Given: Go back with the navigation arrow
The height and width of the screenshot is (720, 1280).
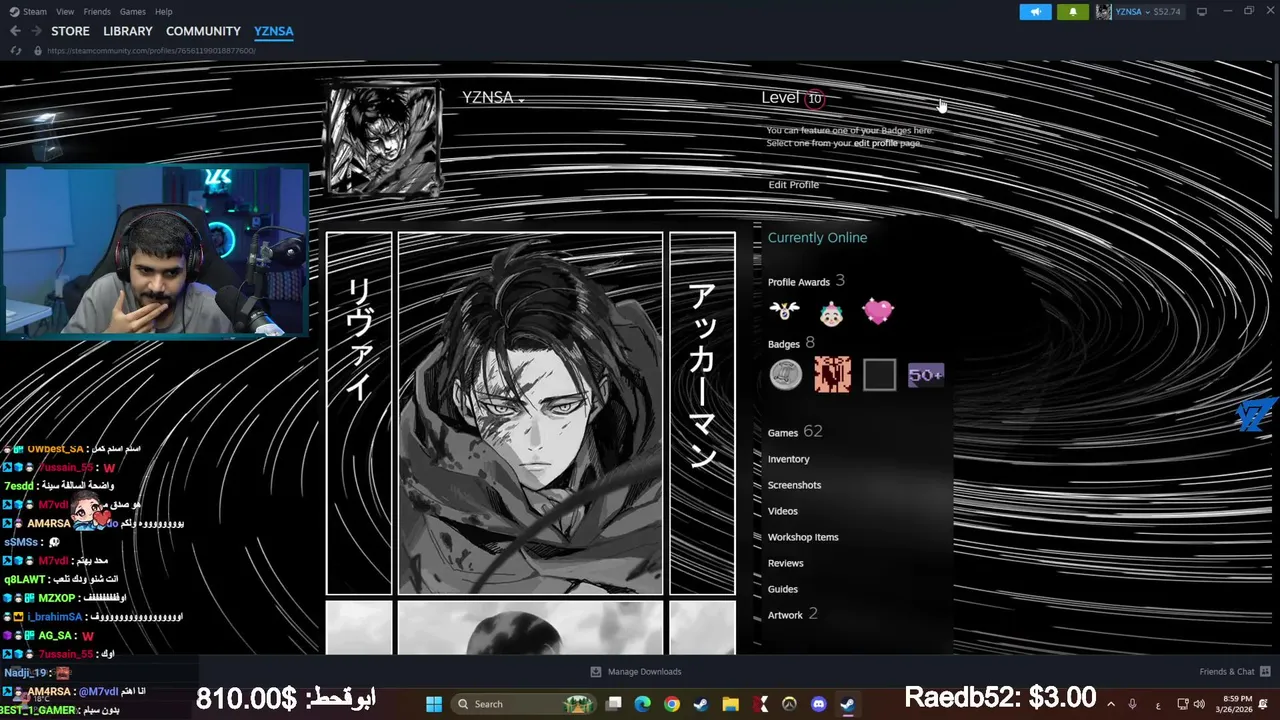Looking at the screenshot, I should [15, 31].
